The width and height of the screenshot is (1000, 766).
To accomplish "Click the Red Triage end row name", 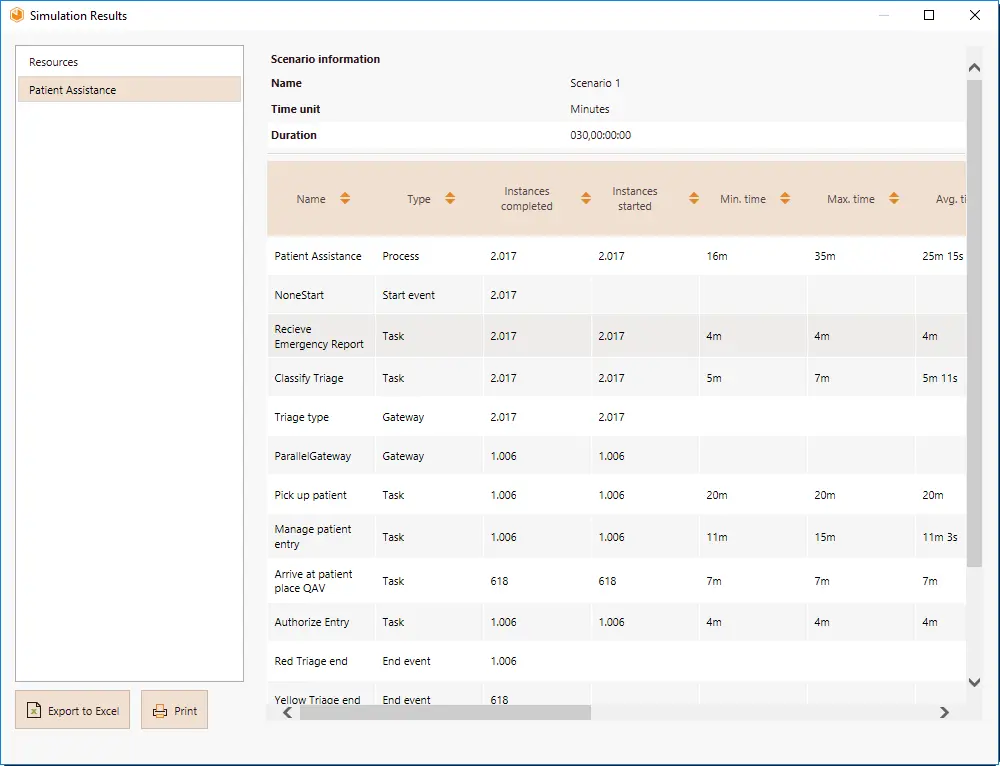I will (x=311, y=661).
